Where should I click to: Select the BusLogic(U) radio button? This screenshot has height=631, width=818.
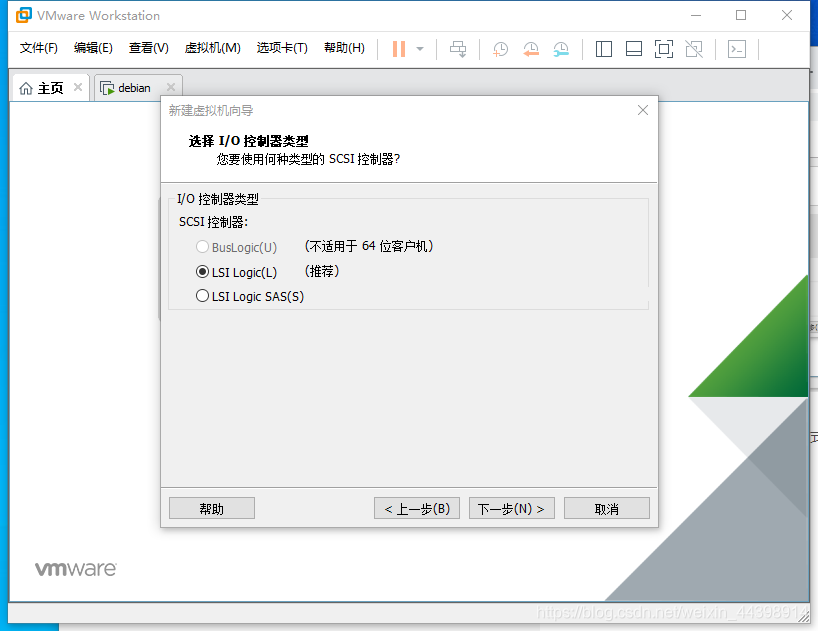[x=202, y=247]
